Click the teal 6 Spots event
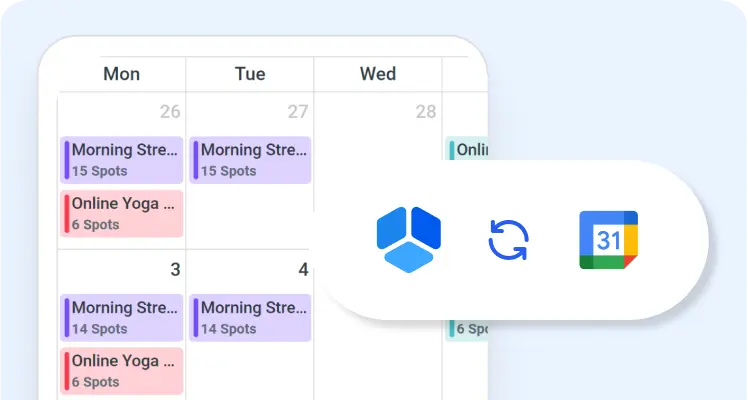748x400 pixels. [467, 329]
